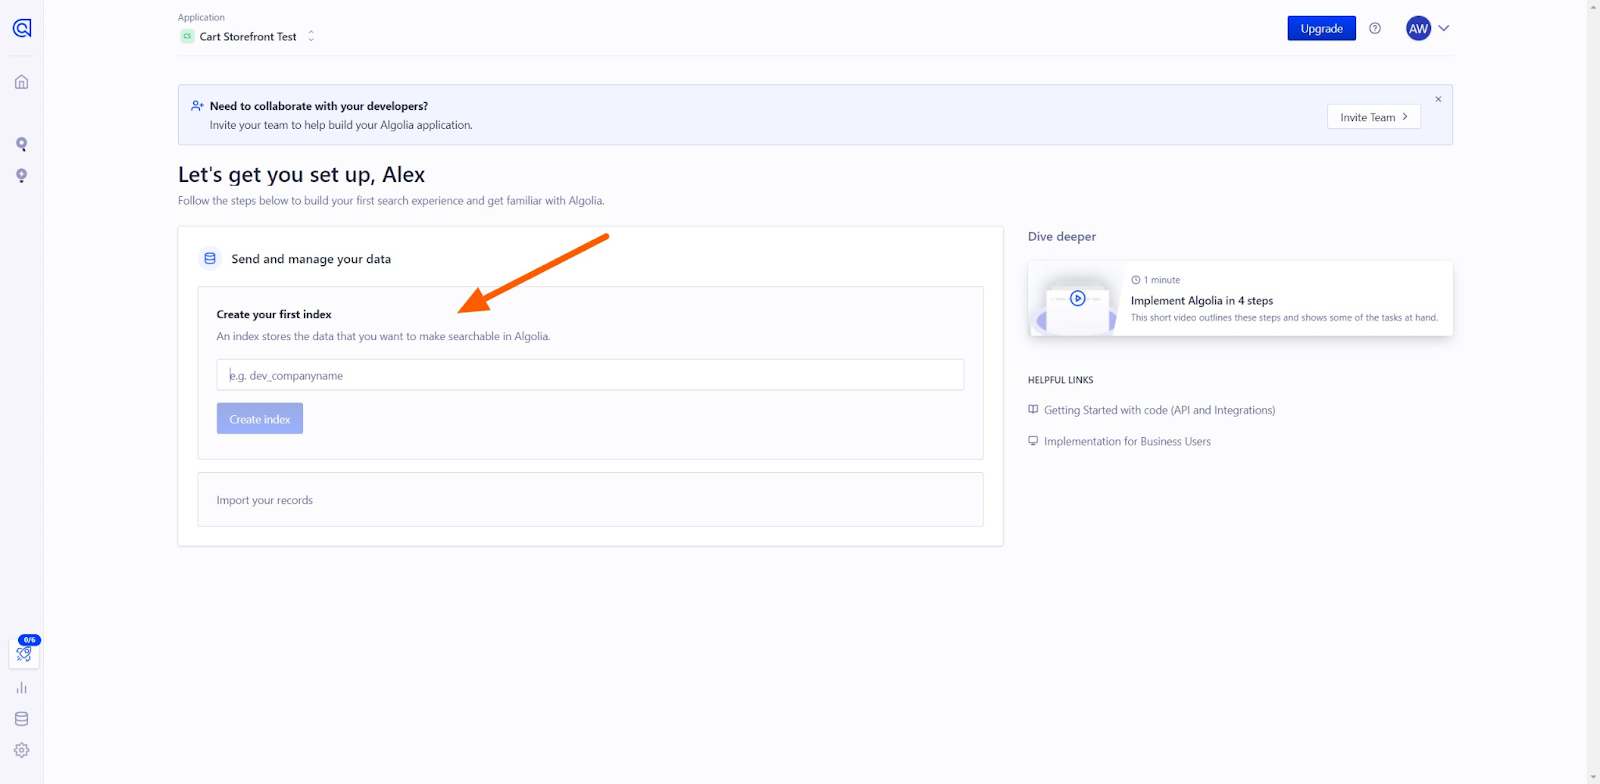Expand the account menu chevron
The image size is (1600, 784).
1443,28
